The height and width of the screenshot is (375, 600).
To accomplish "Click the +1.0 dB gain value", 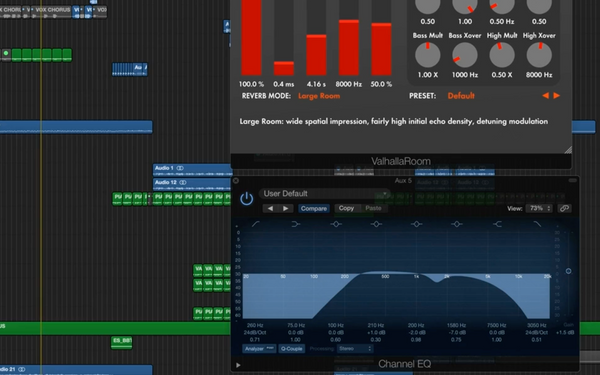I will [x=376, y=333].
